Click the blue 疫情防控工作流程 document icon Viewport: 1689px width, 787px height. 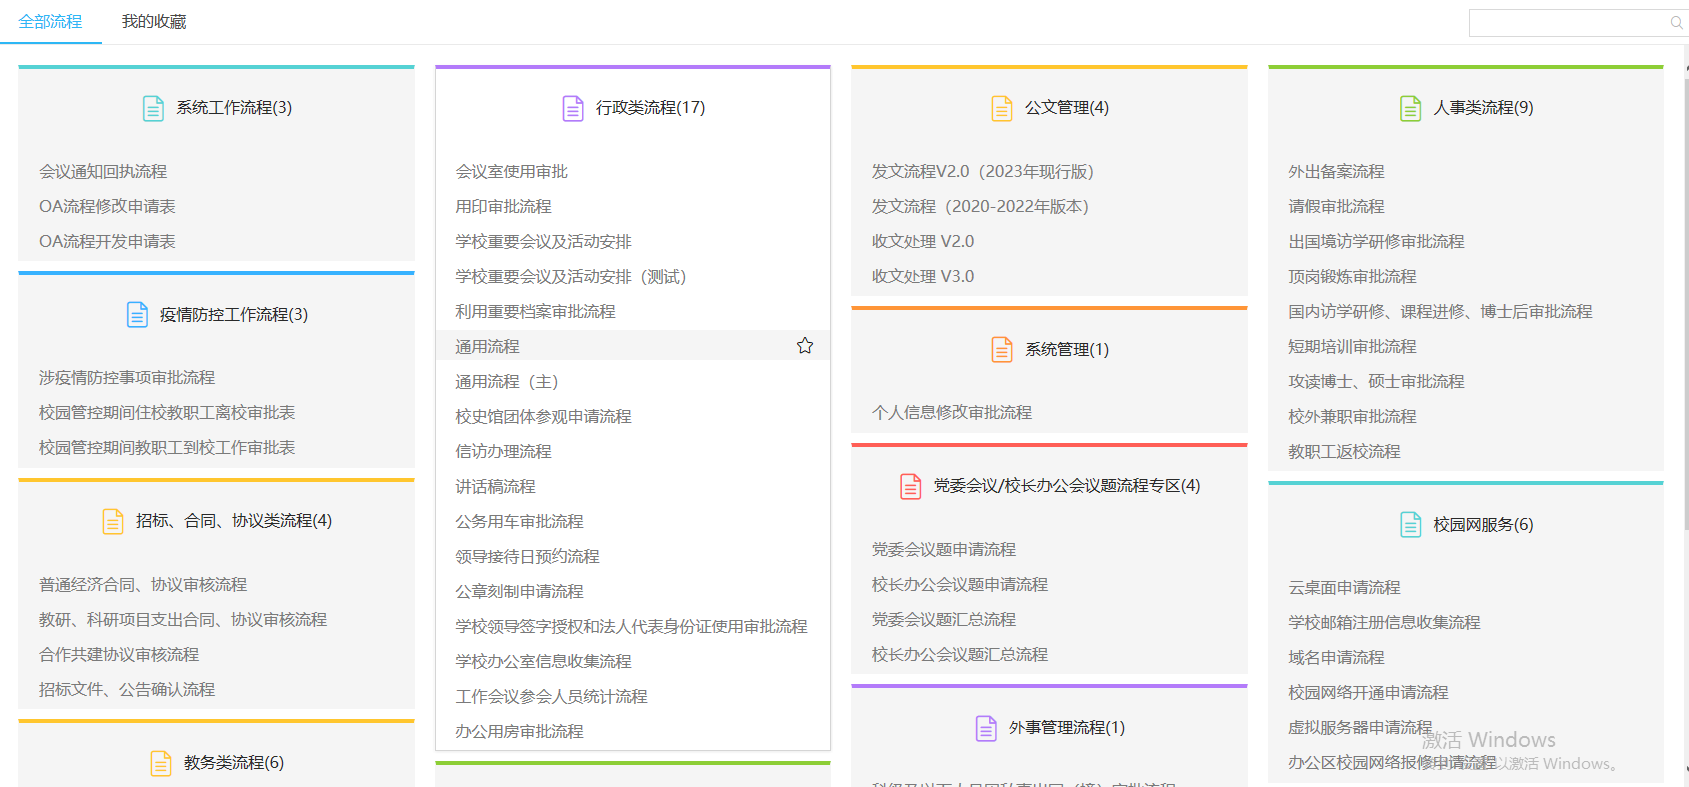pyautogui.click(x=137, y=315)
